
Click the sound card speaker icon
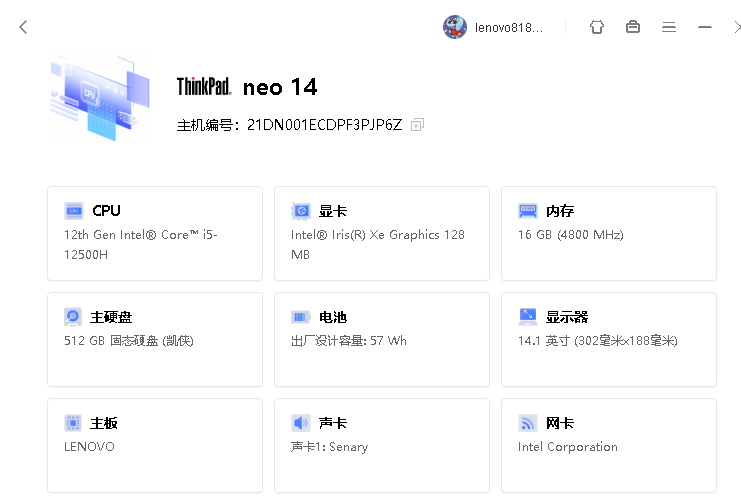pyautogui.click(x=301, y=423)
